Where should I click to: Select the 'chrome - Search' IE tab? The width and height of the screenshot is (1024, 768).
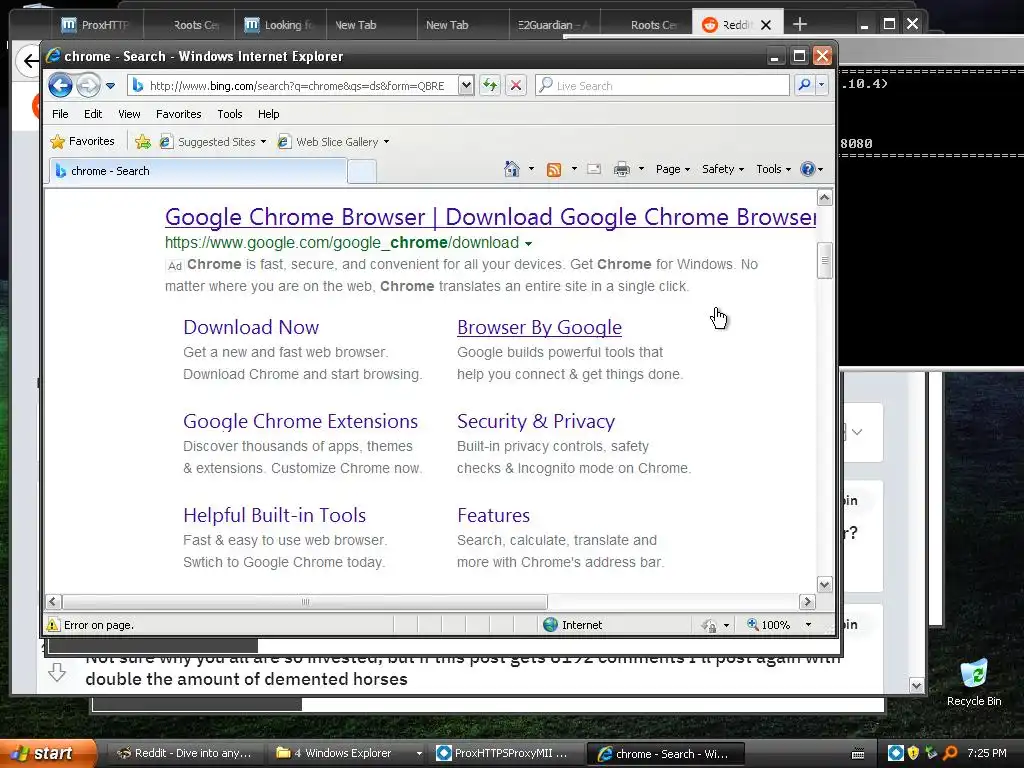click(x=197, y=171)
